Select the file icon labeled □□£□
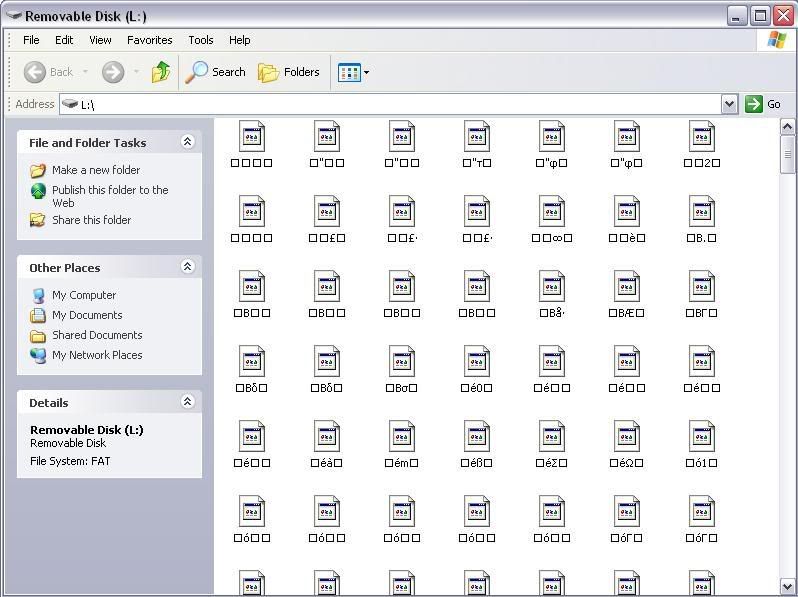The image size is (798, 597). point(327,211)
